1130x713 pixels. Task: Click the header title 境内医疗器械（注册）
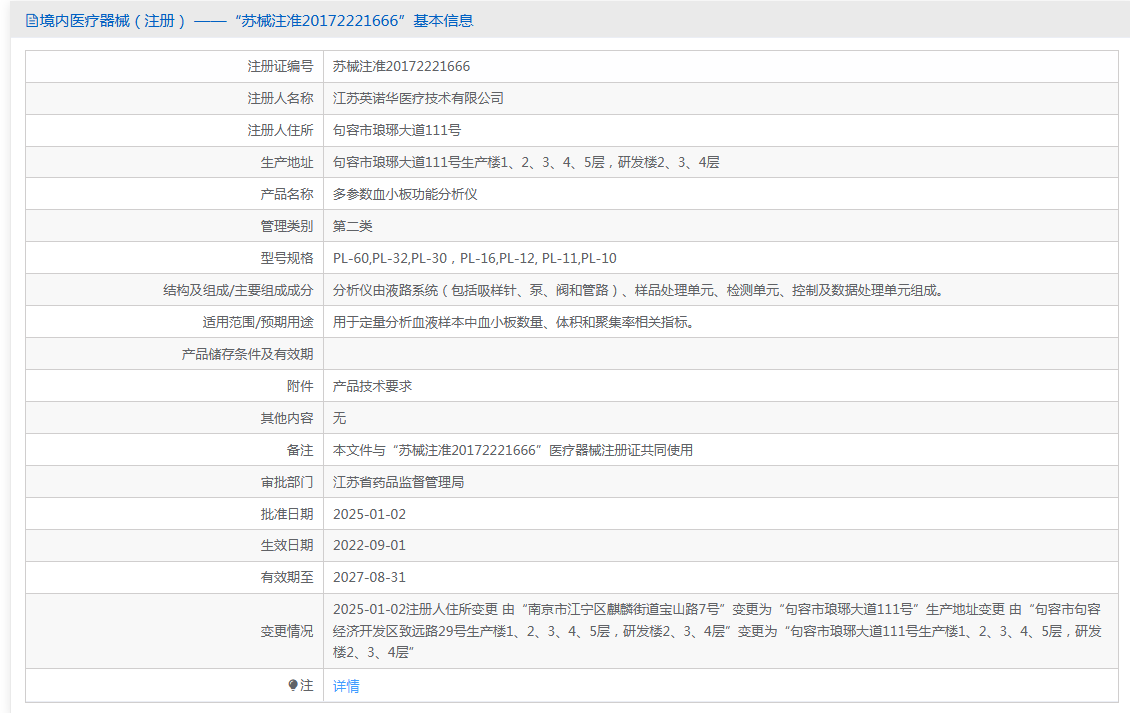113,21
